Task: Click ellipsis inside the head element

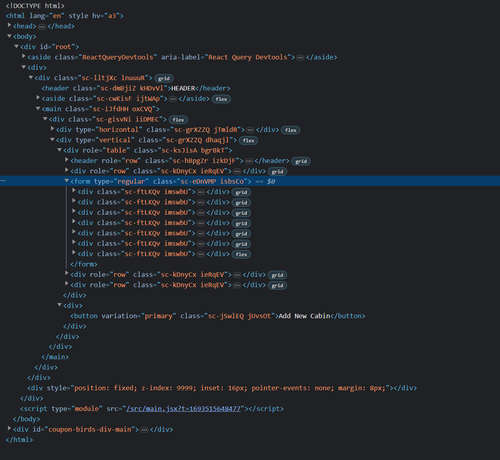Action: (42, 27)
